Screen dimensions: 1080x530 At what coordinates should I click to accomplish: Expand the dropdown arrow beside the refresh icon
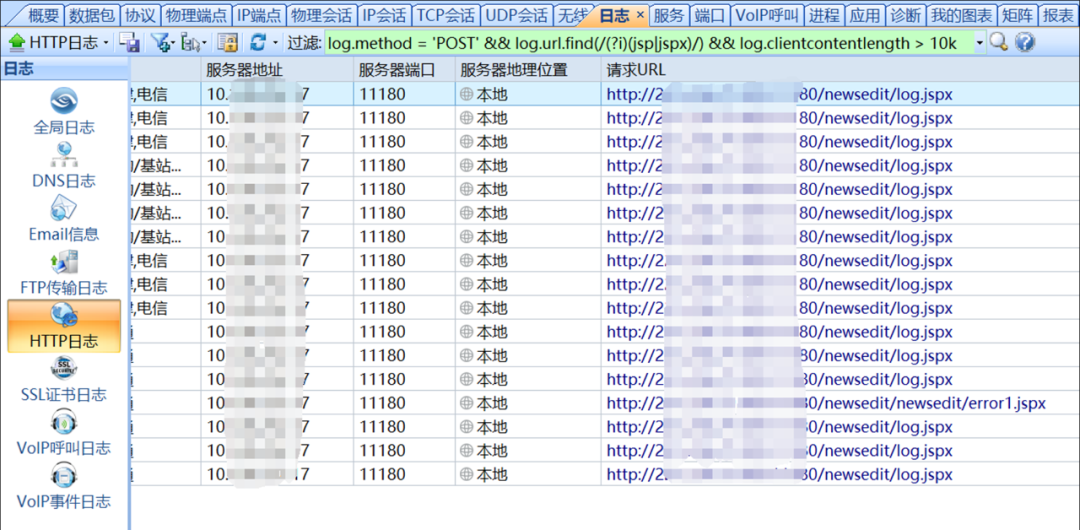pos(276,44)
